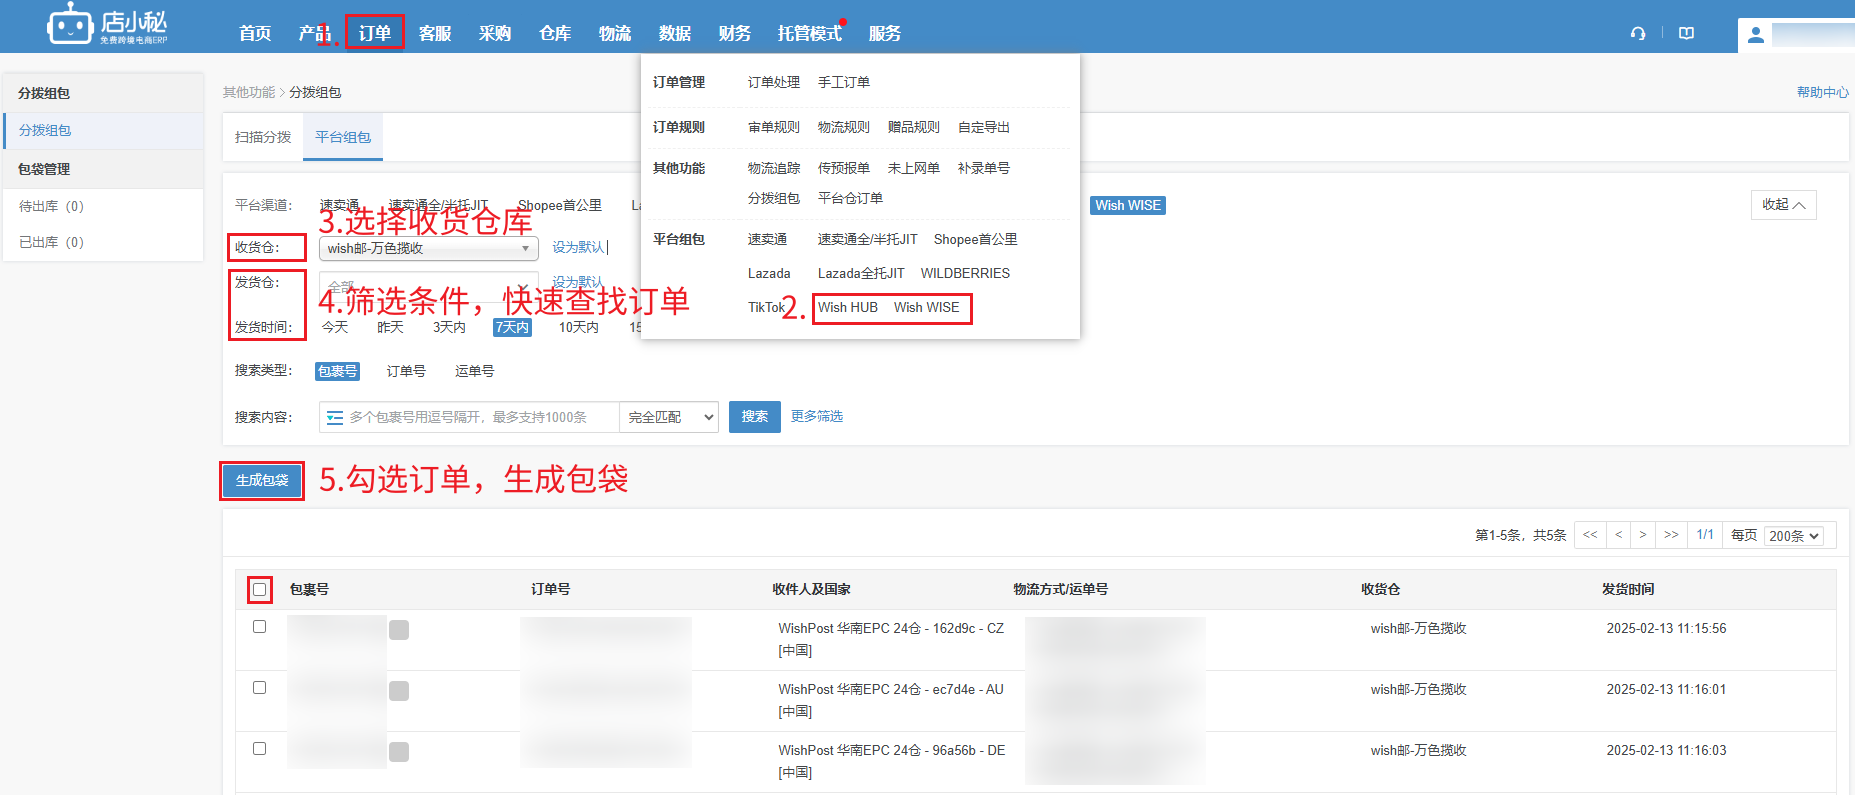Viewport: 1855px width, 795px height.
Task: Choose 物流追踪 in the order menu
Action: (x=774, y=168)
